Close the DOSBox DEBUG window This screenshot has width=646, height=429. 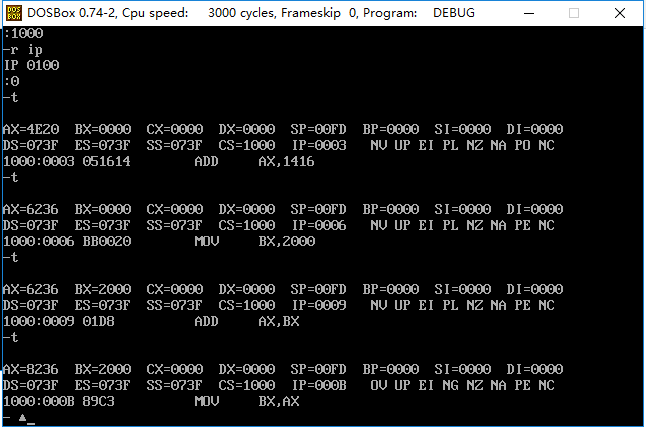tap(620, 13)
